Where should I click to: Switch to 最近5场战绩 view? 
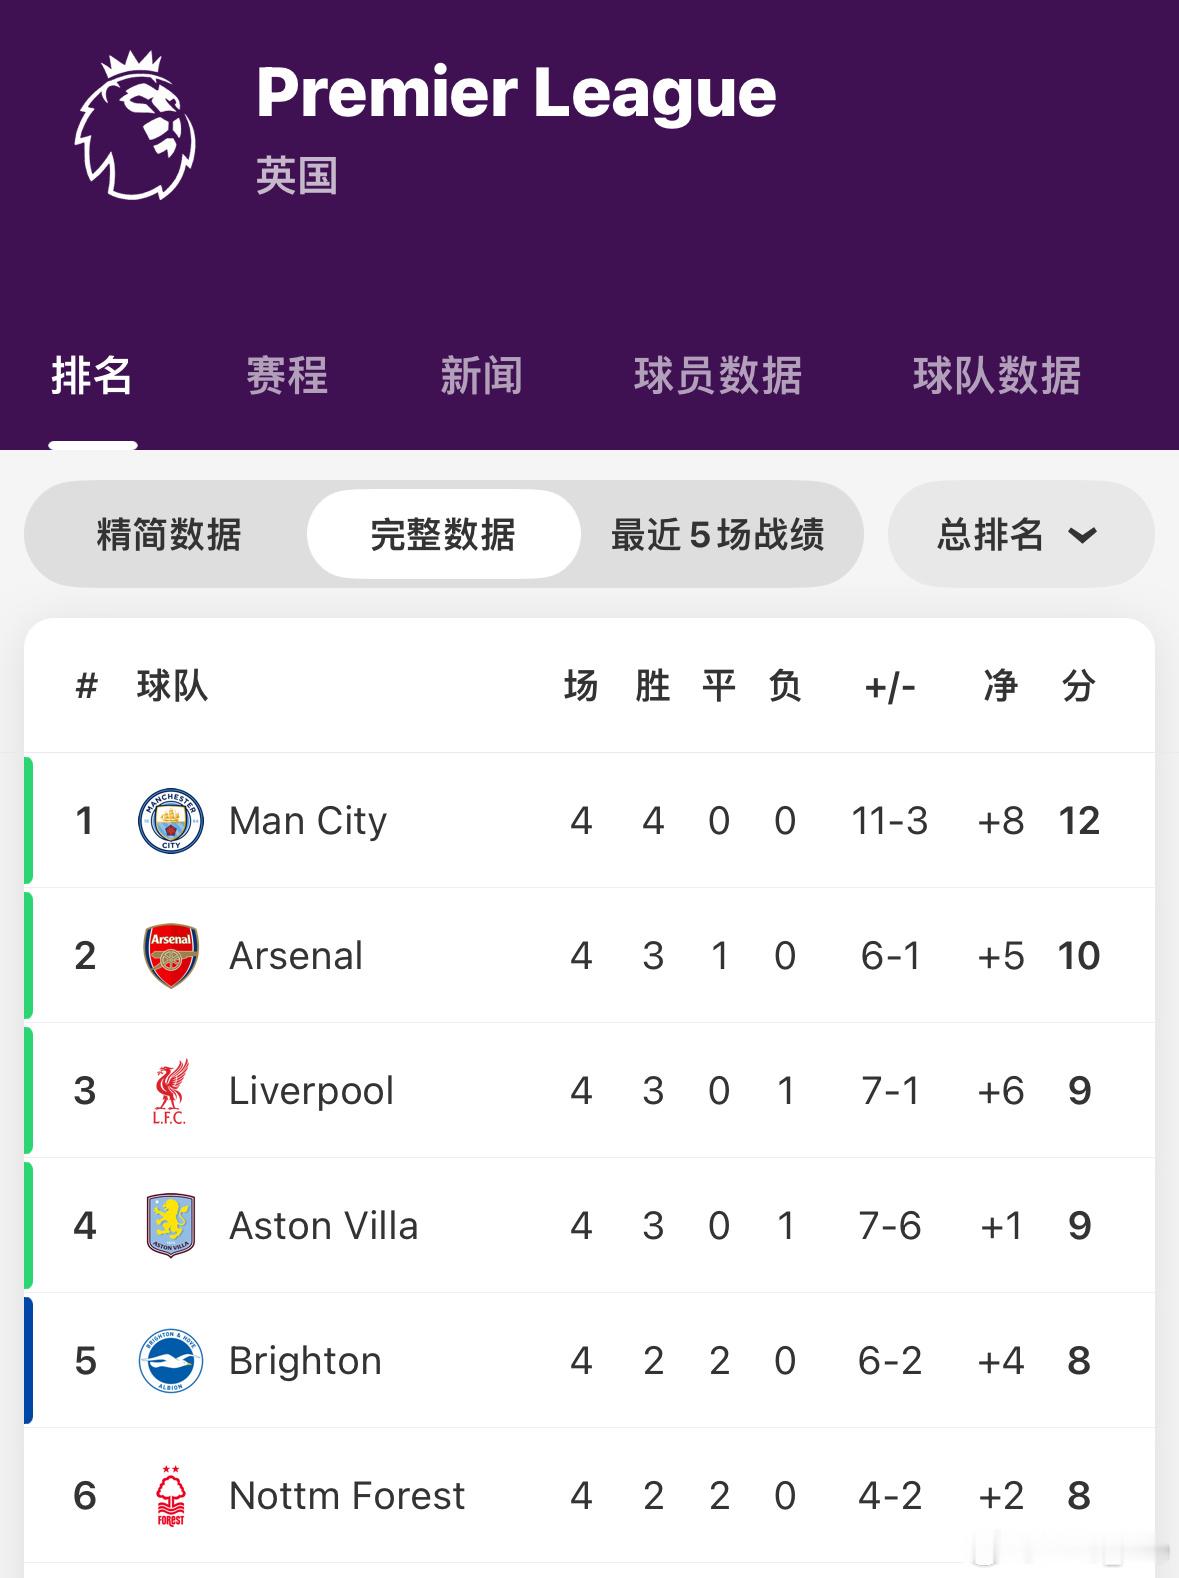click(718, 535)
